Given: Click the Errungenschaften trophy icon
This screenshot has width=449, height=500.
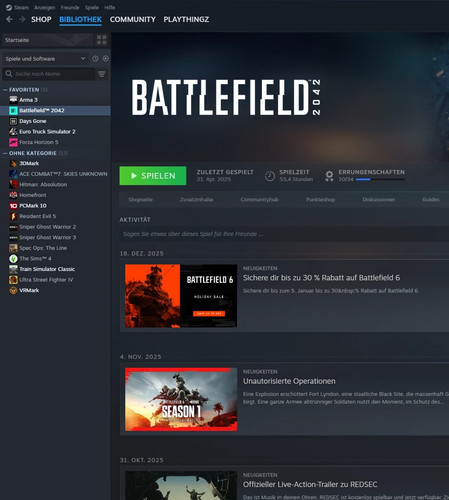Looking at the screenshot, I should point(329,176).
